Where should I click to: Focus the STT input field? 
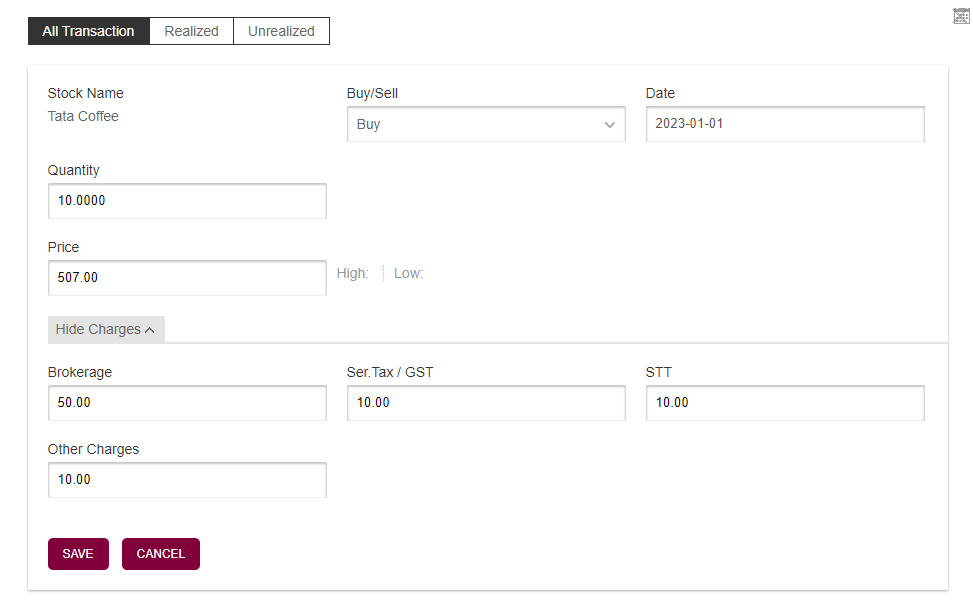tap(785, 403)
